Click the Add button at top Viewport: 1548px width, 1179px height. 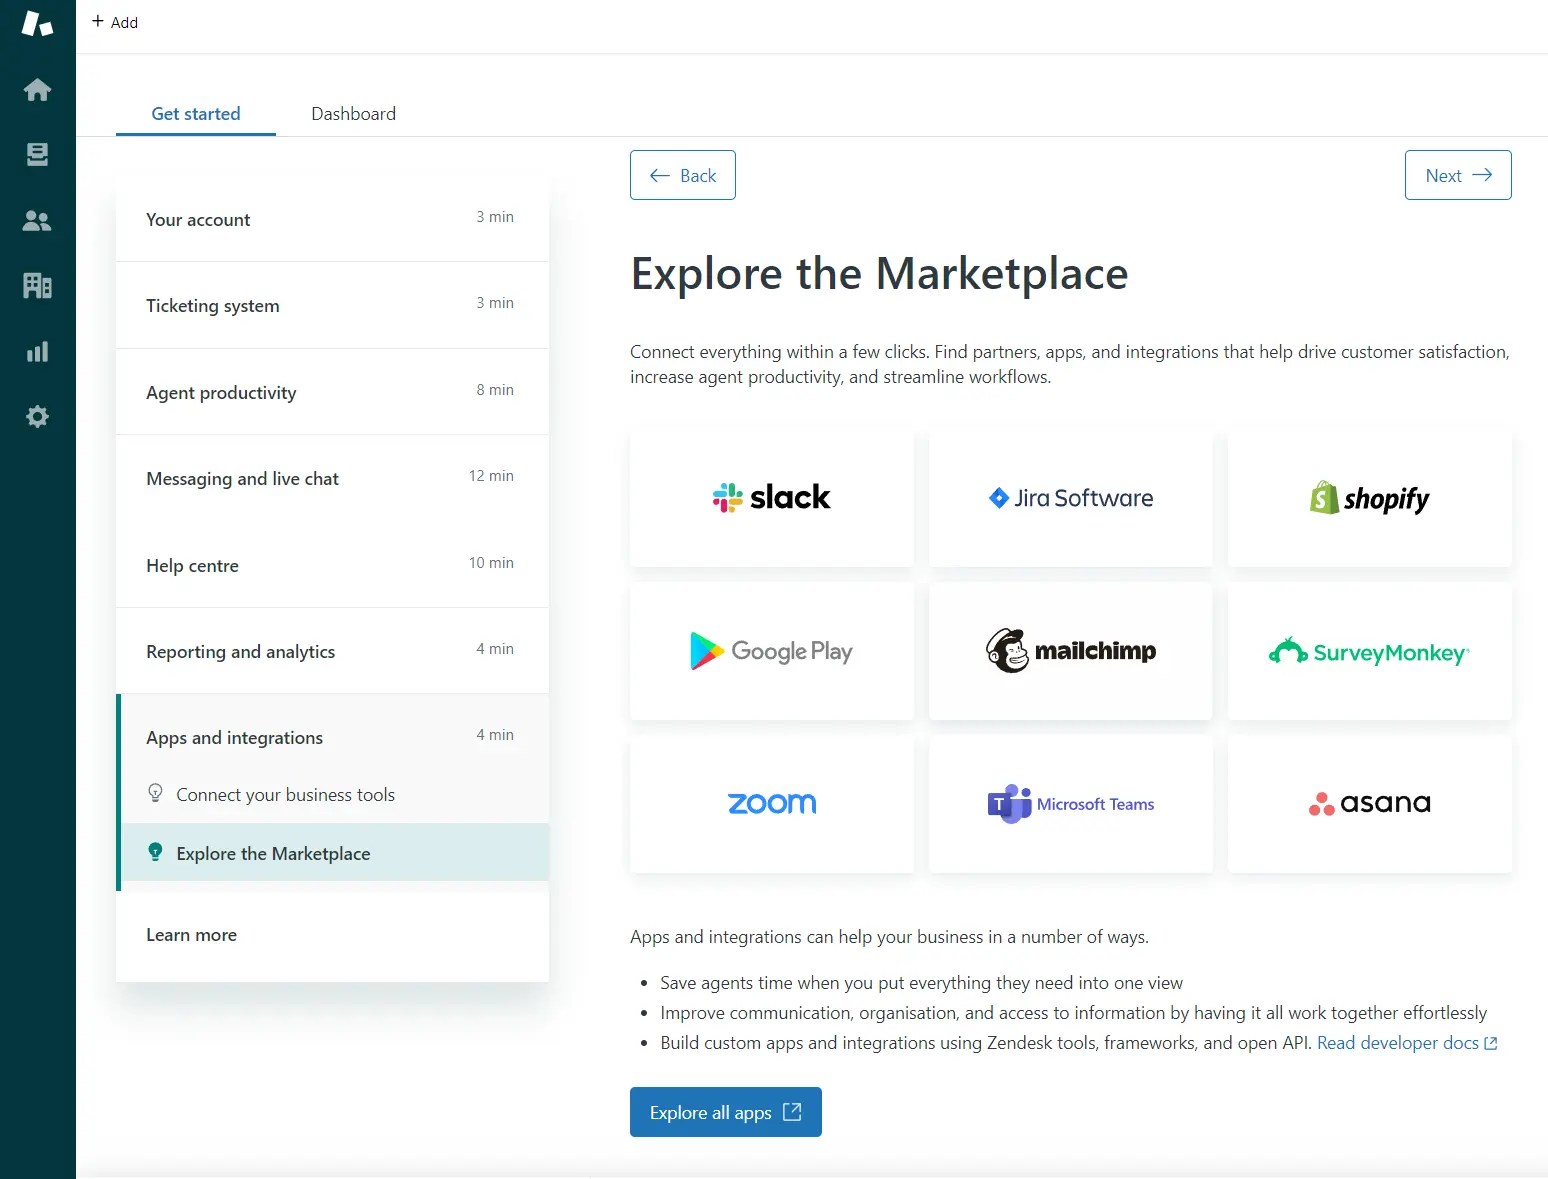pyautogui.click(x=115, y=21)
